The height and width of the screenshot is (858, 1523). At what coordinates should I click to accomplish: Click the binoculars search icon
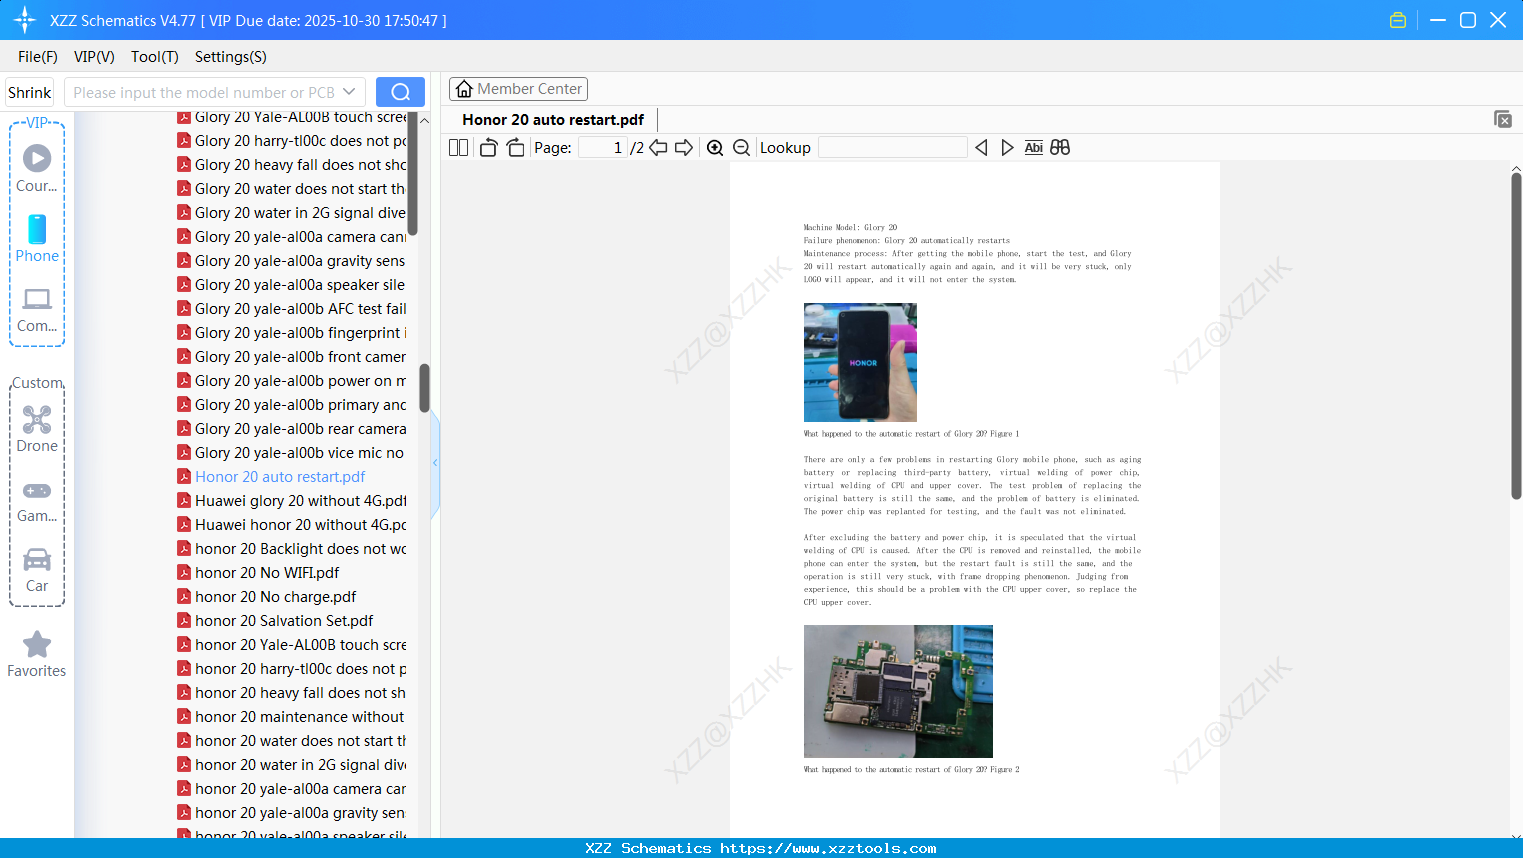coord(1060,147)
